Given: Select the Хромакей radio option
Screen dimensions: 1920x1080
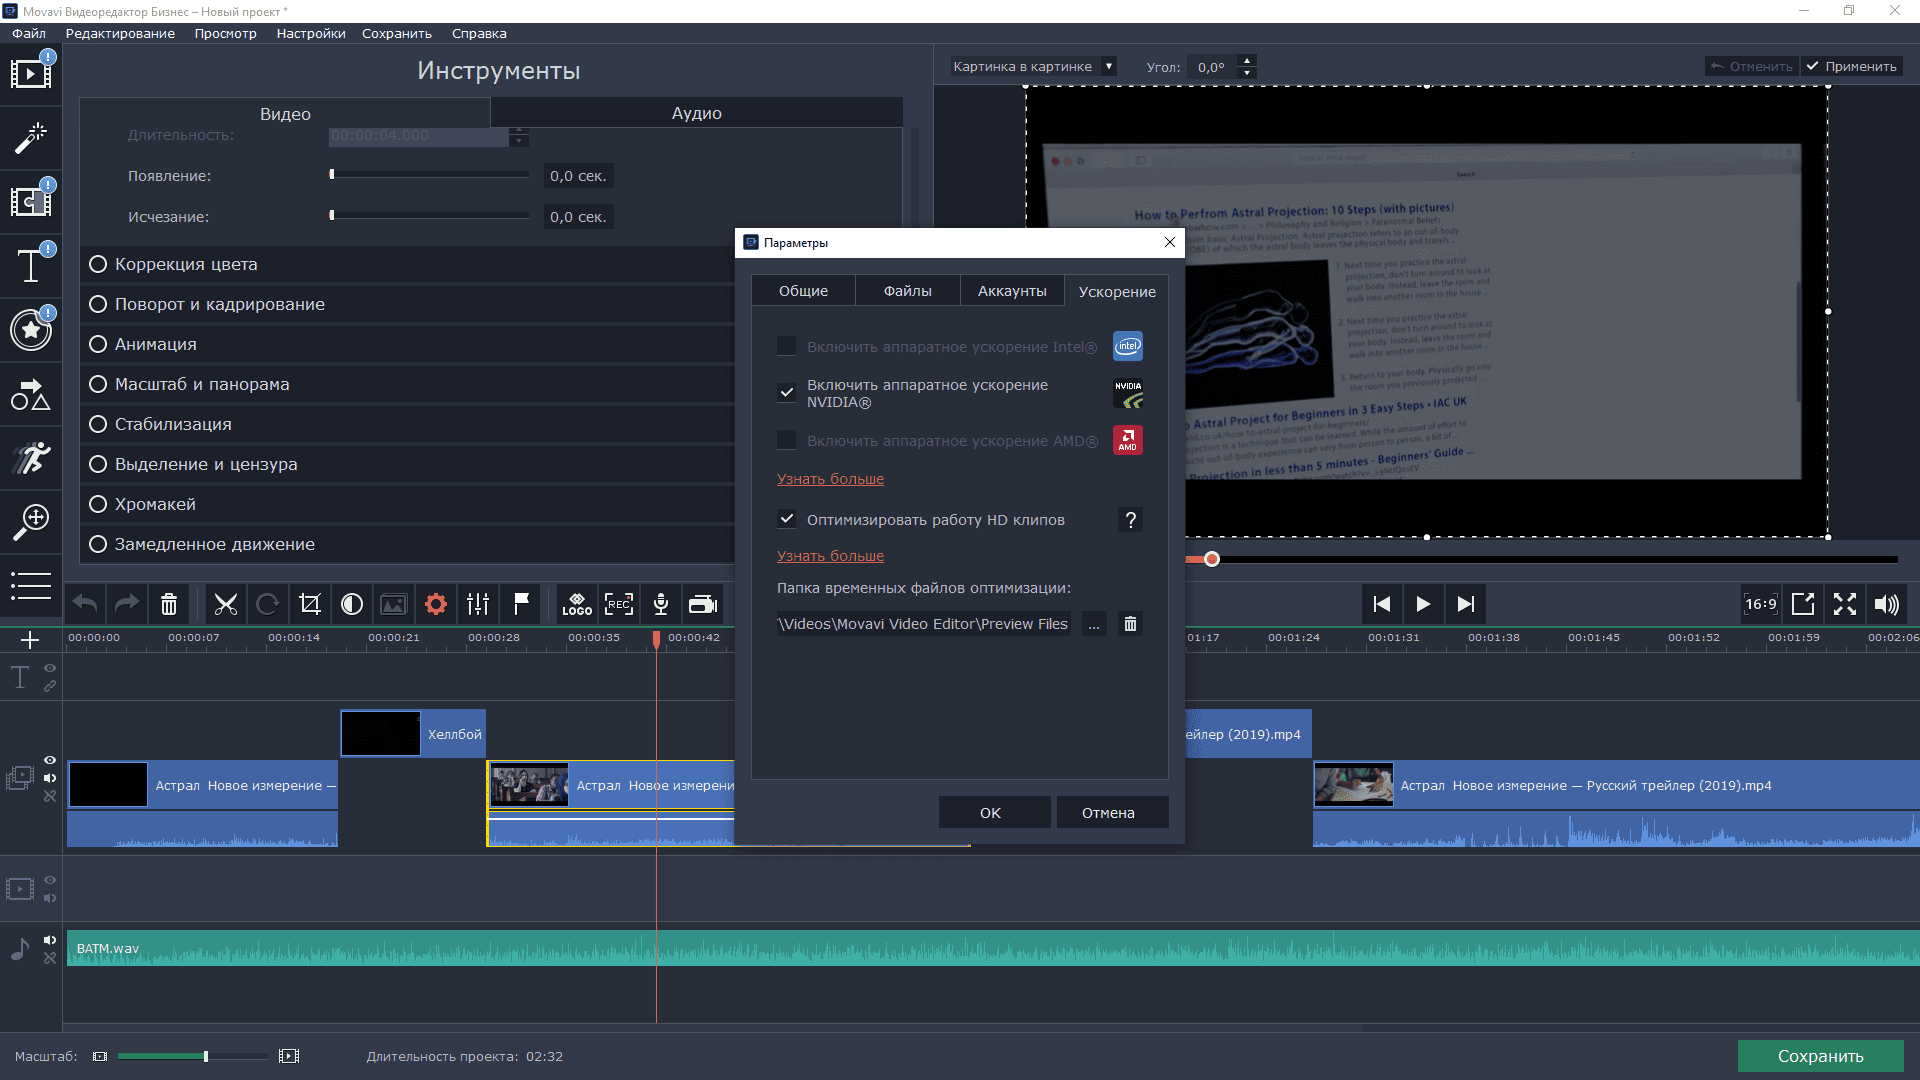Looking at the screenshot, I should [98, 504].
